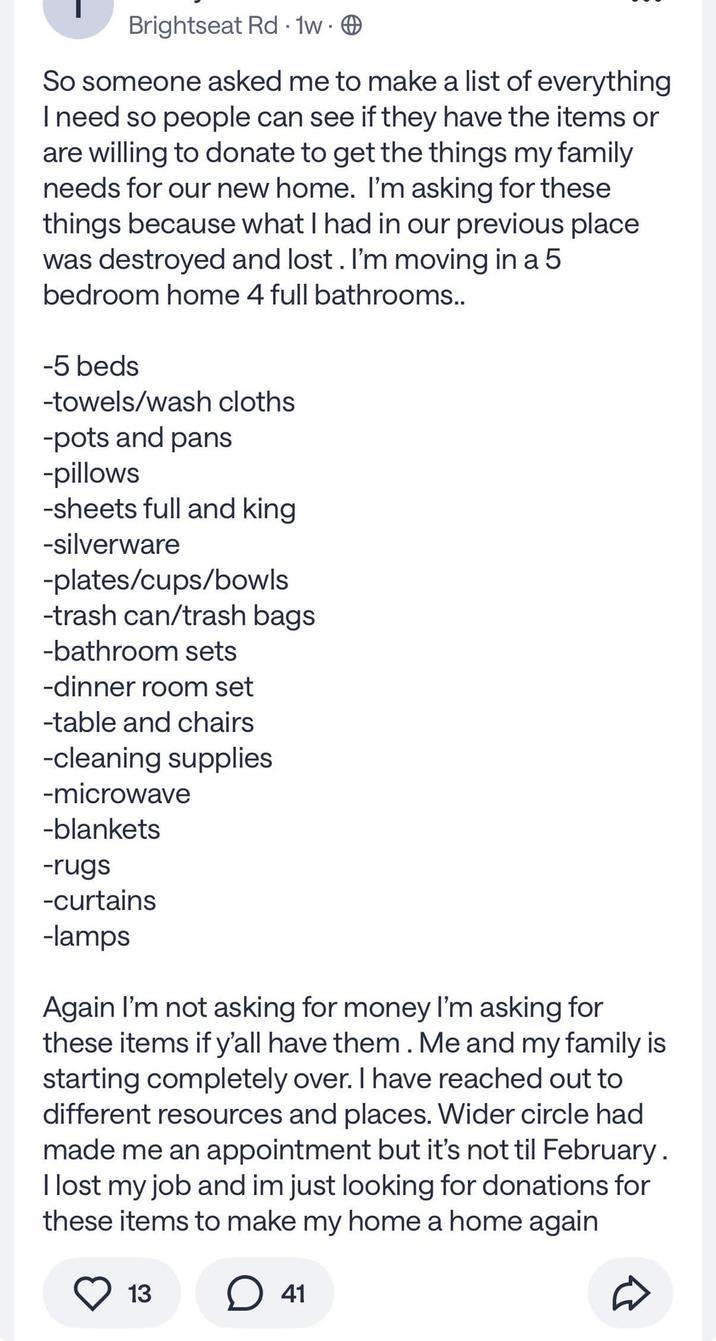Click the "-dinner room set" line
This screenshot has height=1341, width=716.
click(148, 687)
